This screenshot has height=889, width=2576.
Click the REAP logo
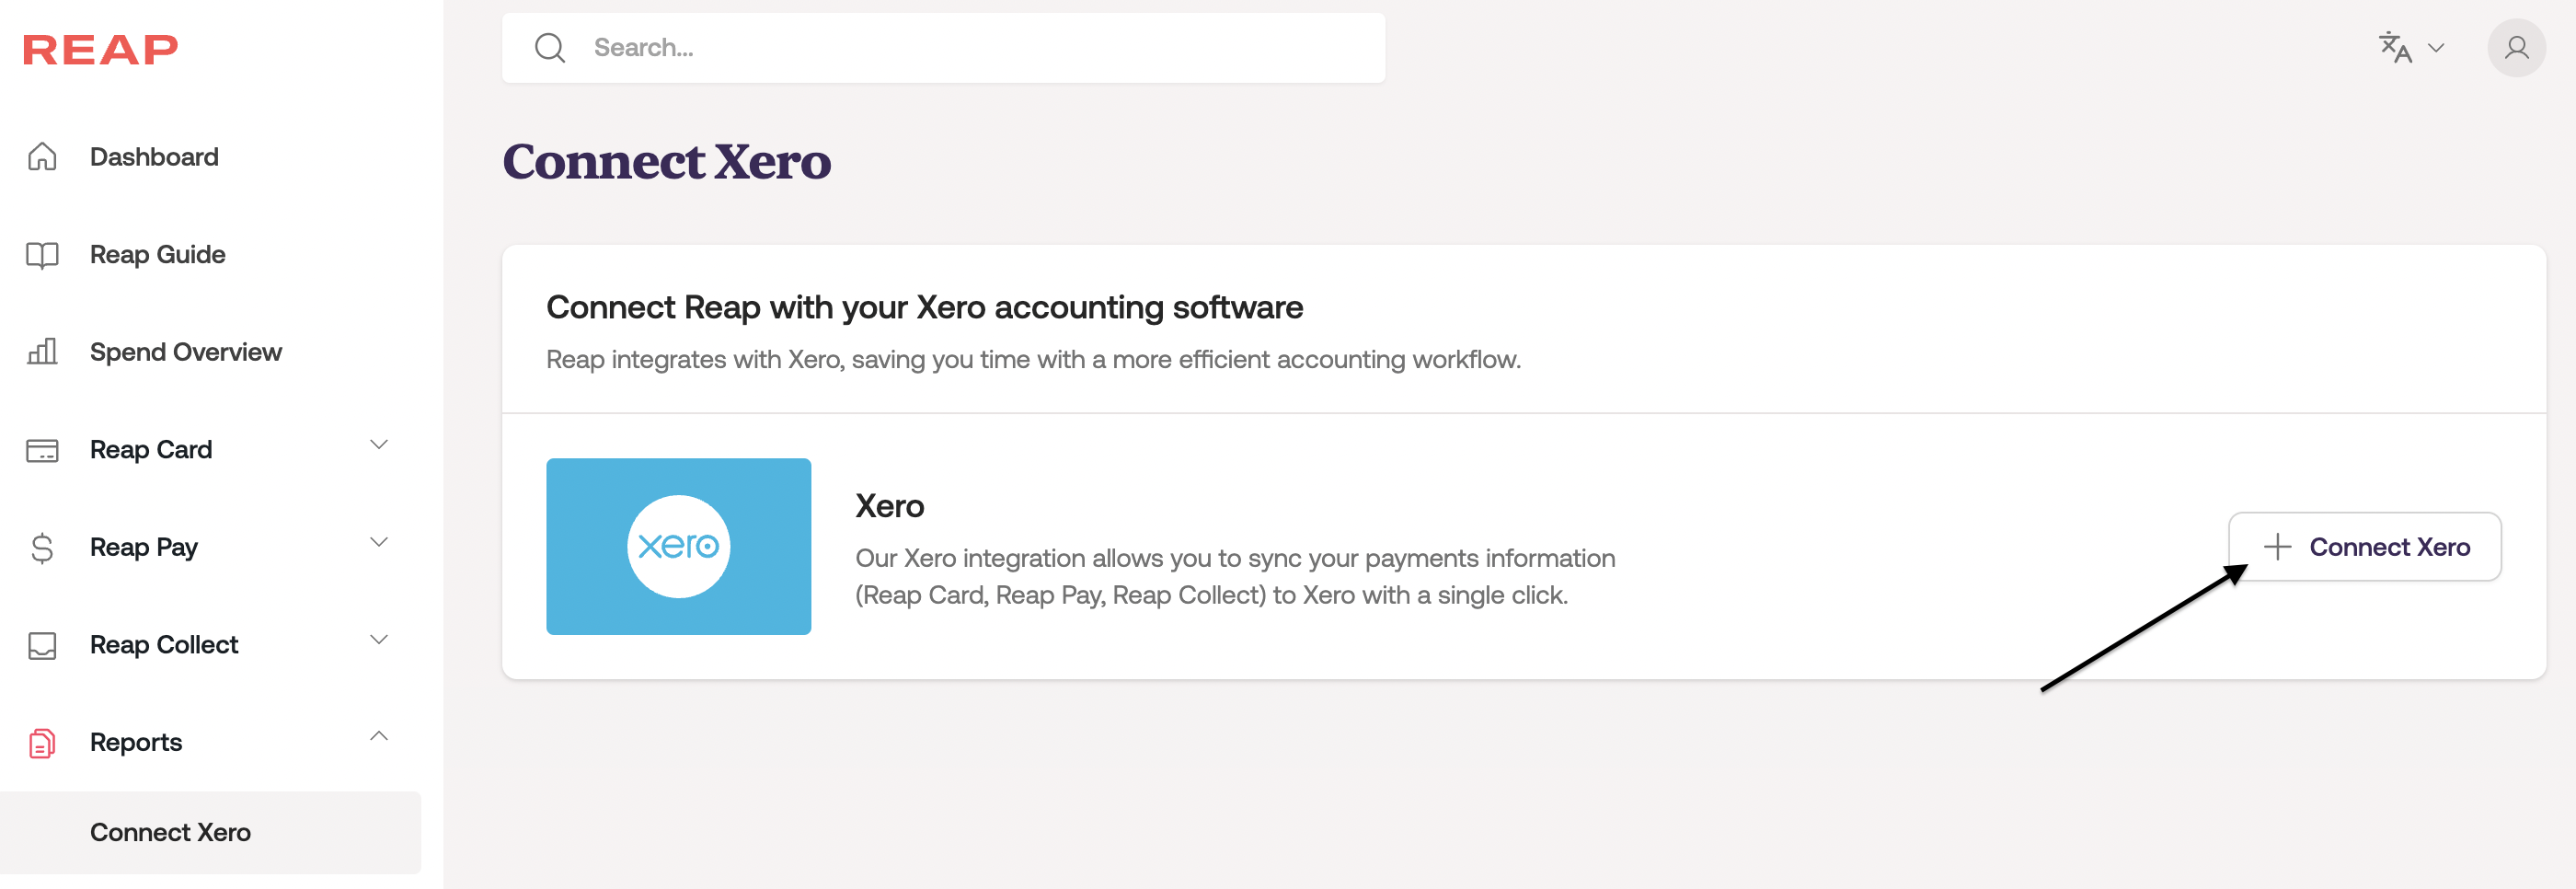point(100,49)
